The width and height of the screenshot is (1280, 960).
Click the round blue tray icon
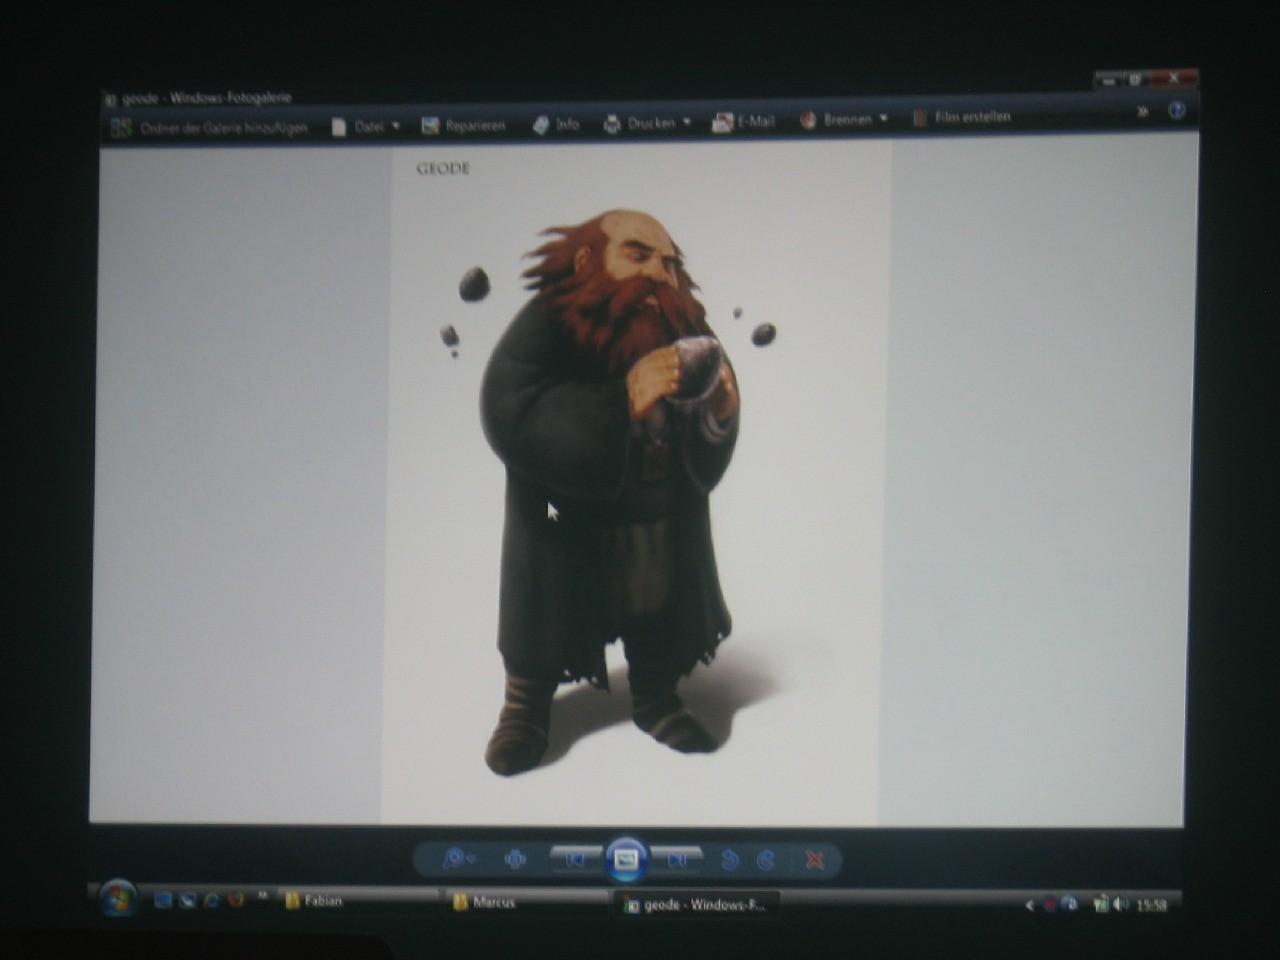point(1070,905)
